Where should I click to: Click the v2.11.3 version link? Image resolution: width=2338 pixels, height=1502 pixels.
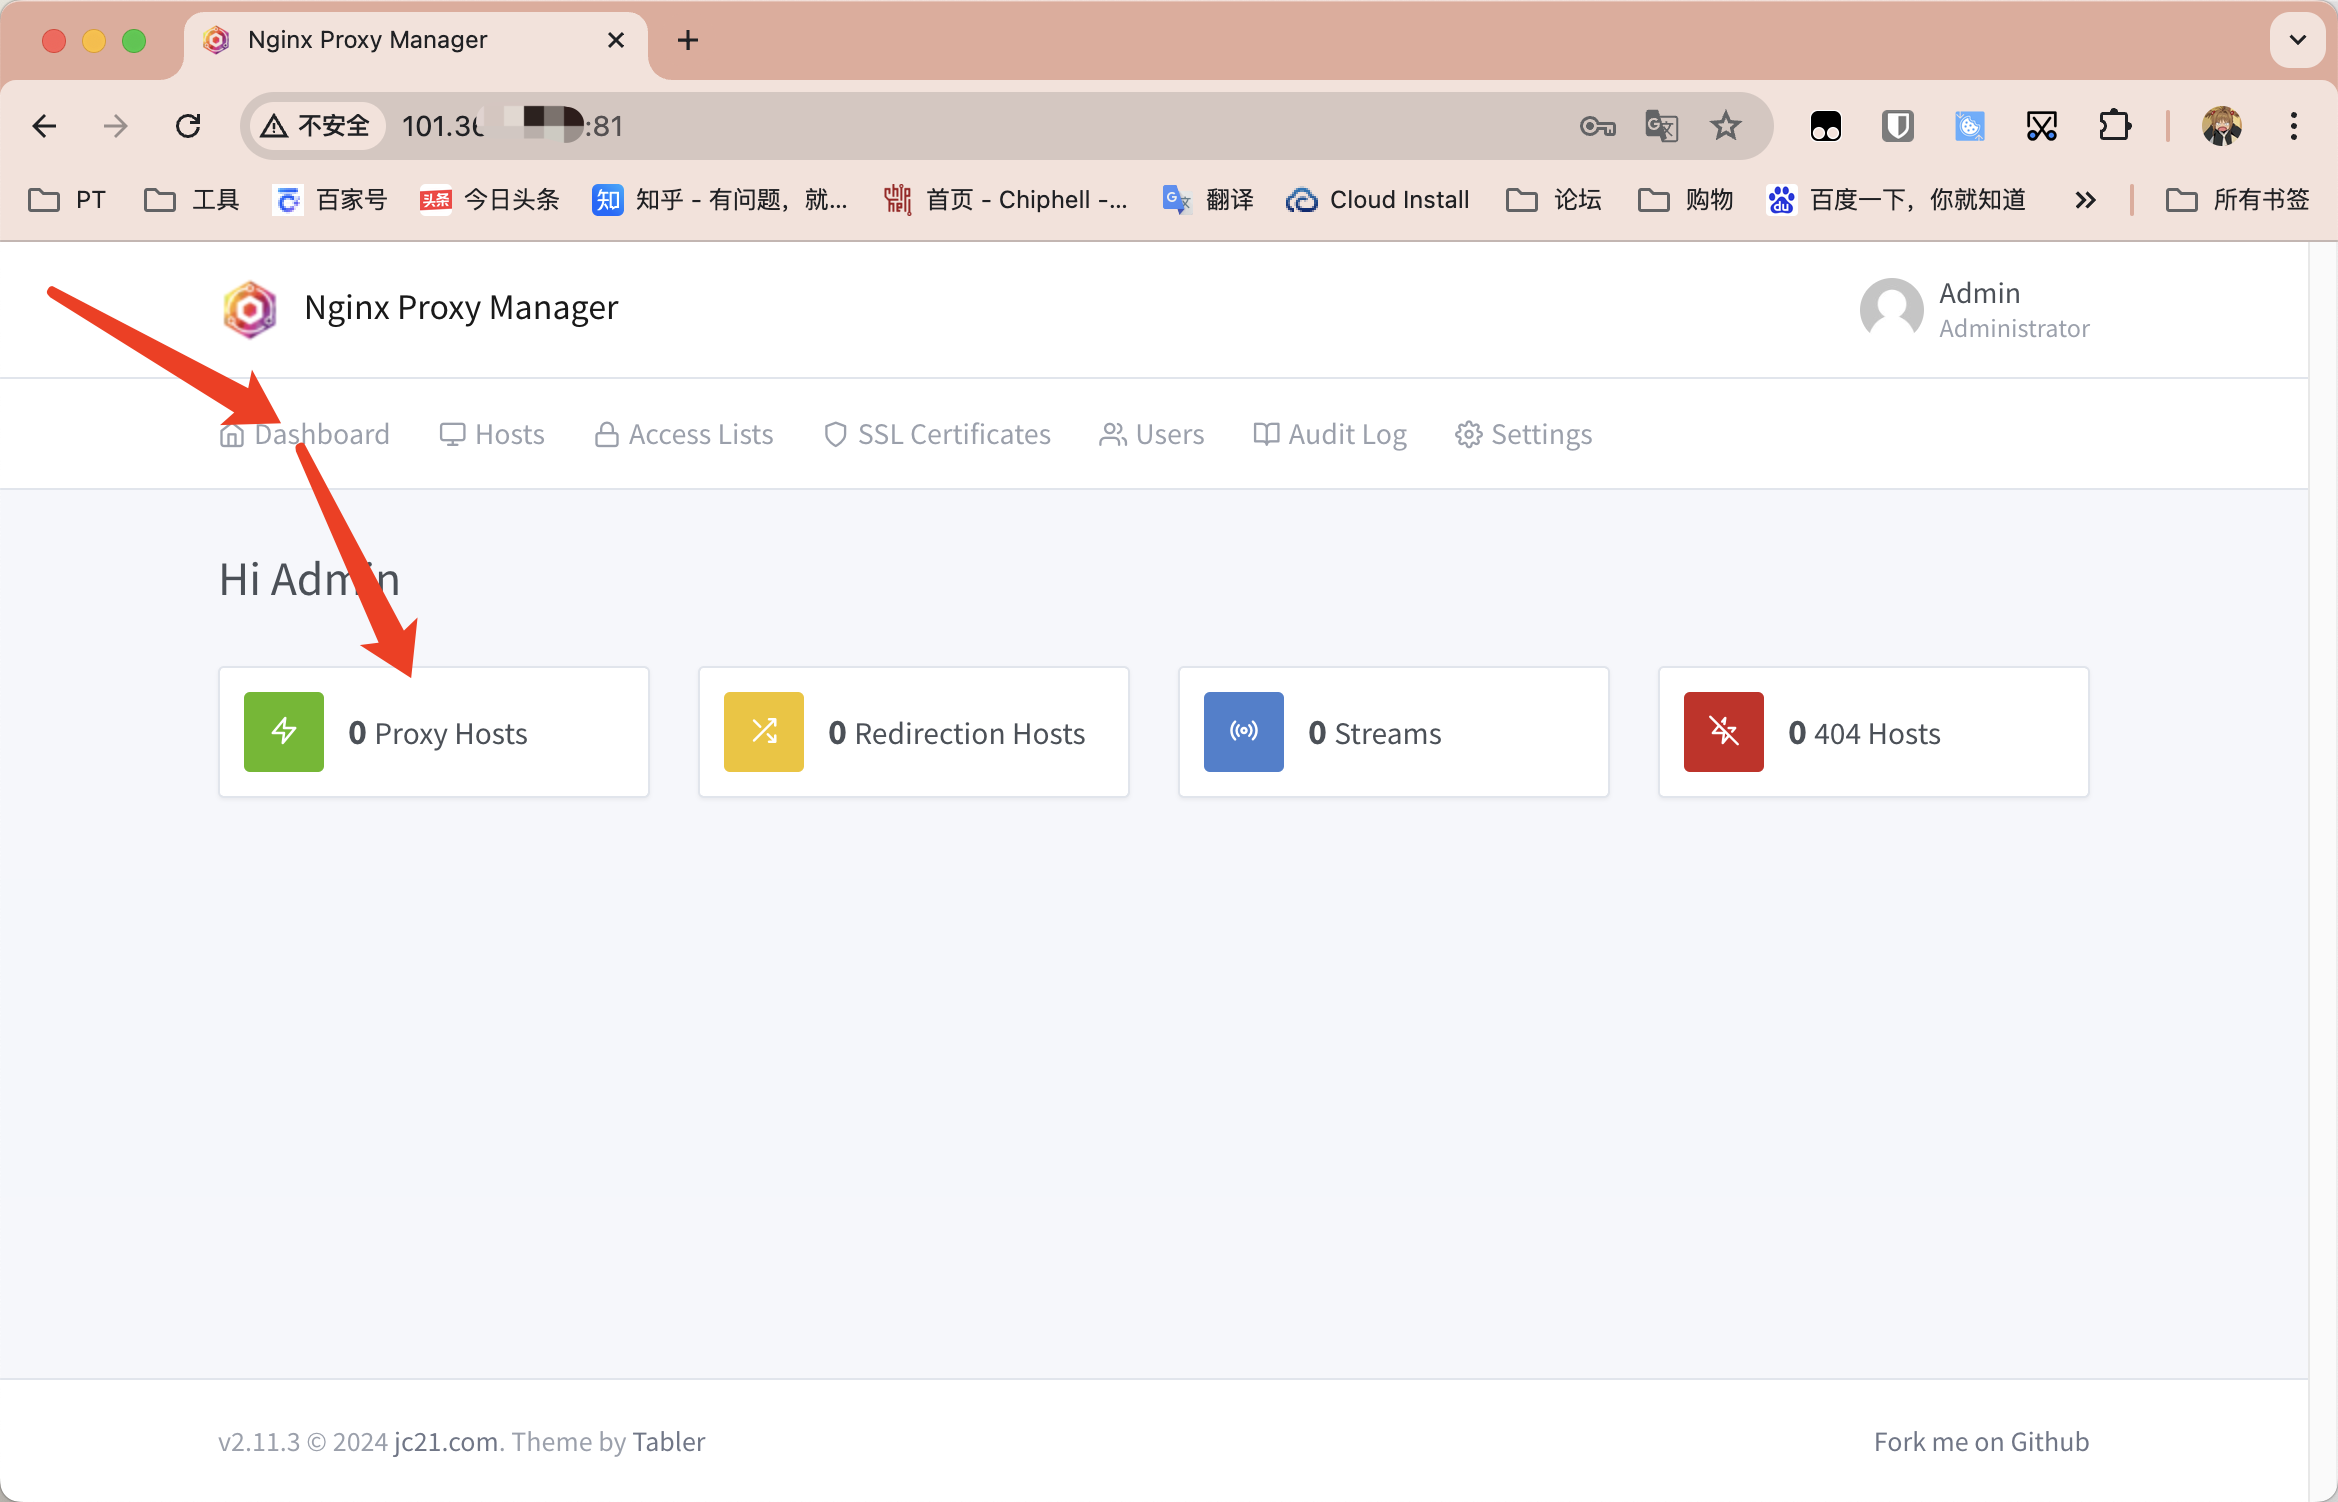point(259,1441)
